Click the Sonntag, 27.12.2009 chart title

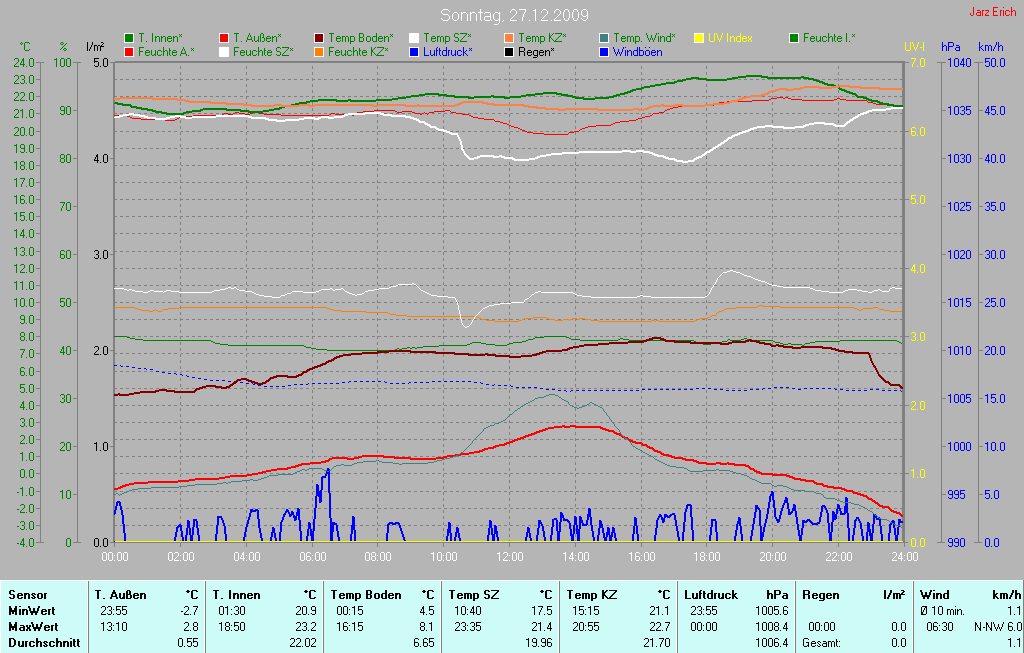pyautogui.click(x=514, y=15)
